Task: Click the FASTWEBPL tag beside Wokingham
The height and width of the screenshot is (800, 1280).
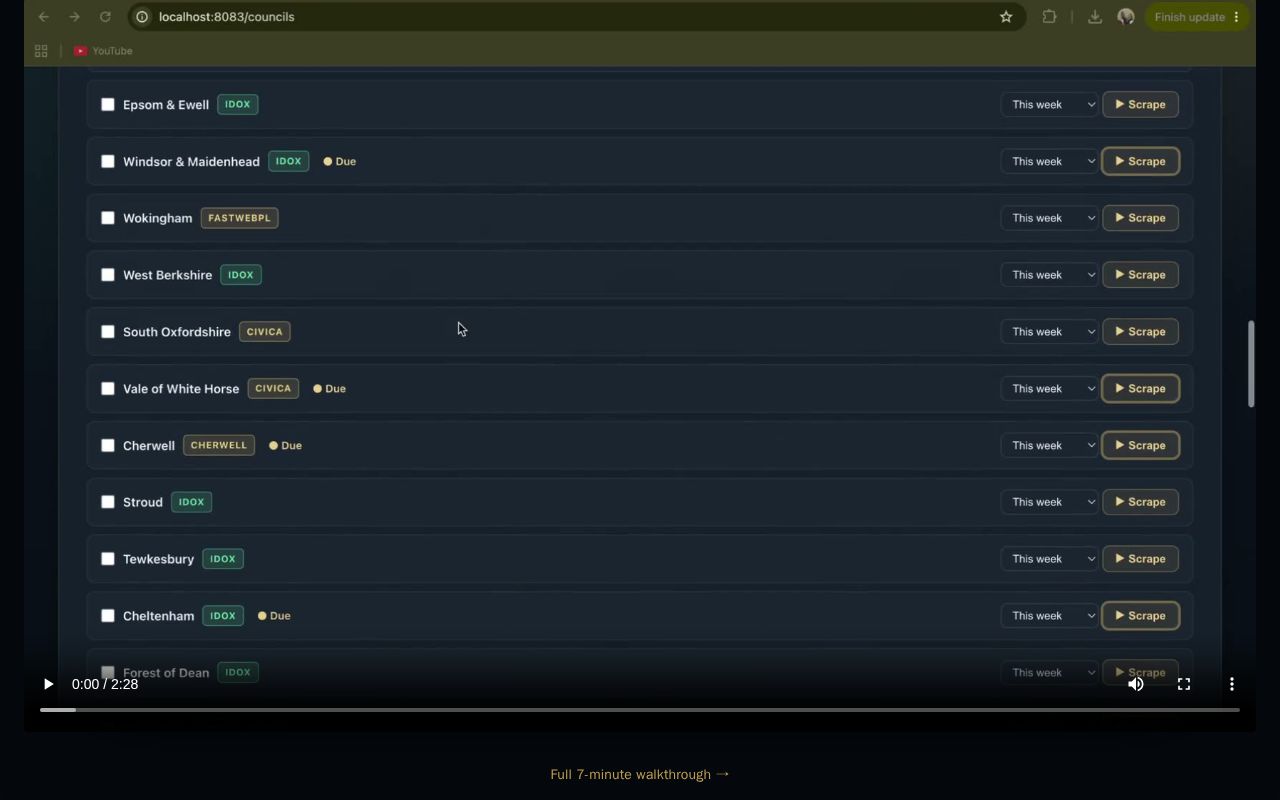Action: tap(239, 218)
